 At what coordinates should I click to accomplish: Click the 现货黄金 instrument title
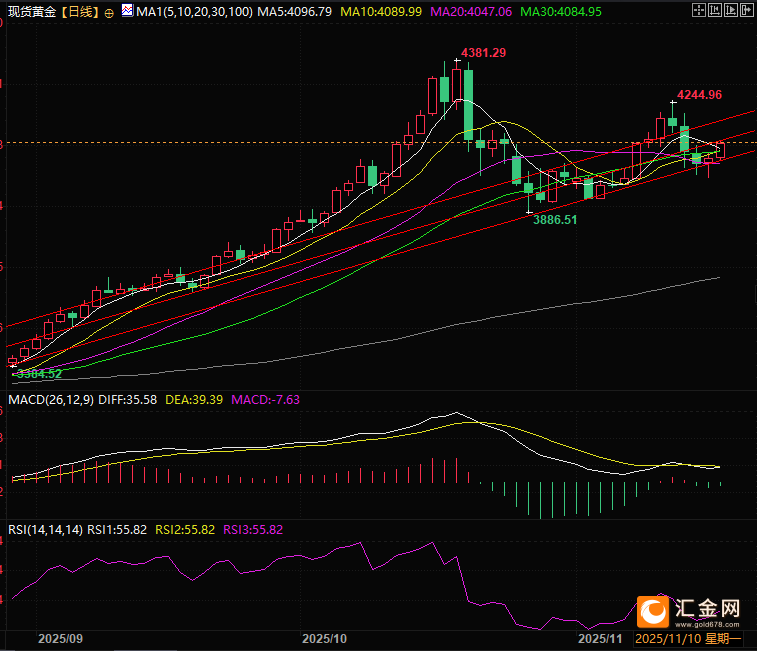point(30,12)
